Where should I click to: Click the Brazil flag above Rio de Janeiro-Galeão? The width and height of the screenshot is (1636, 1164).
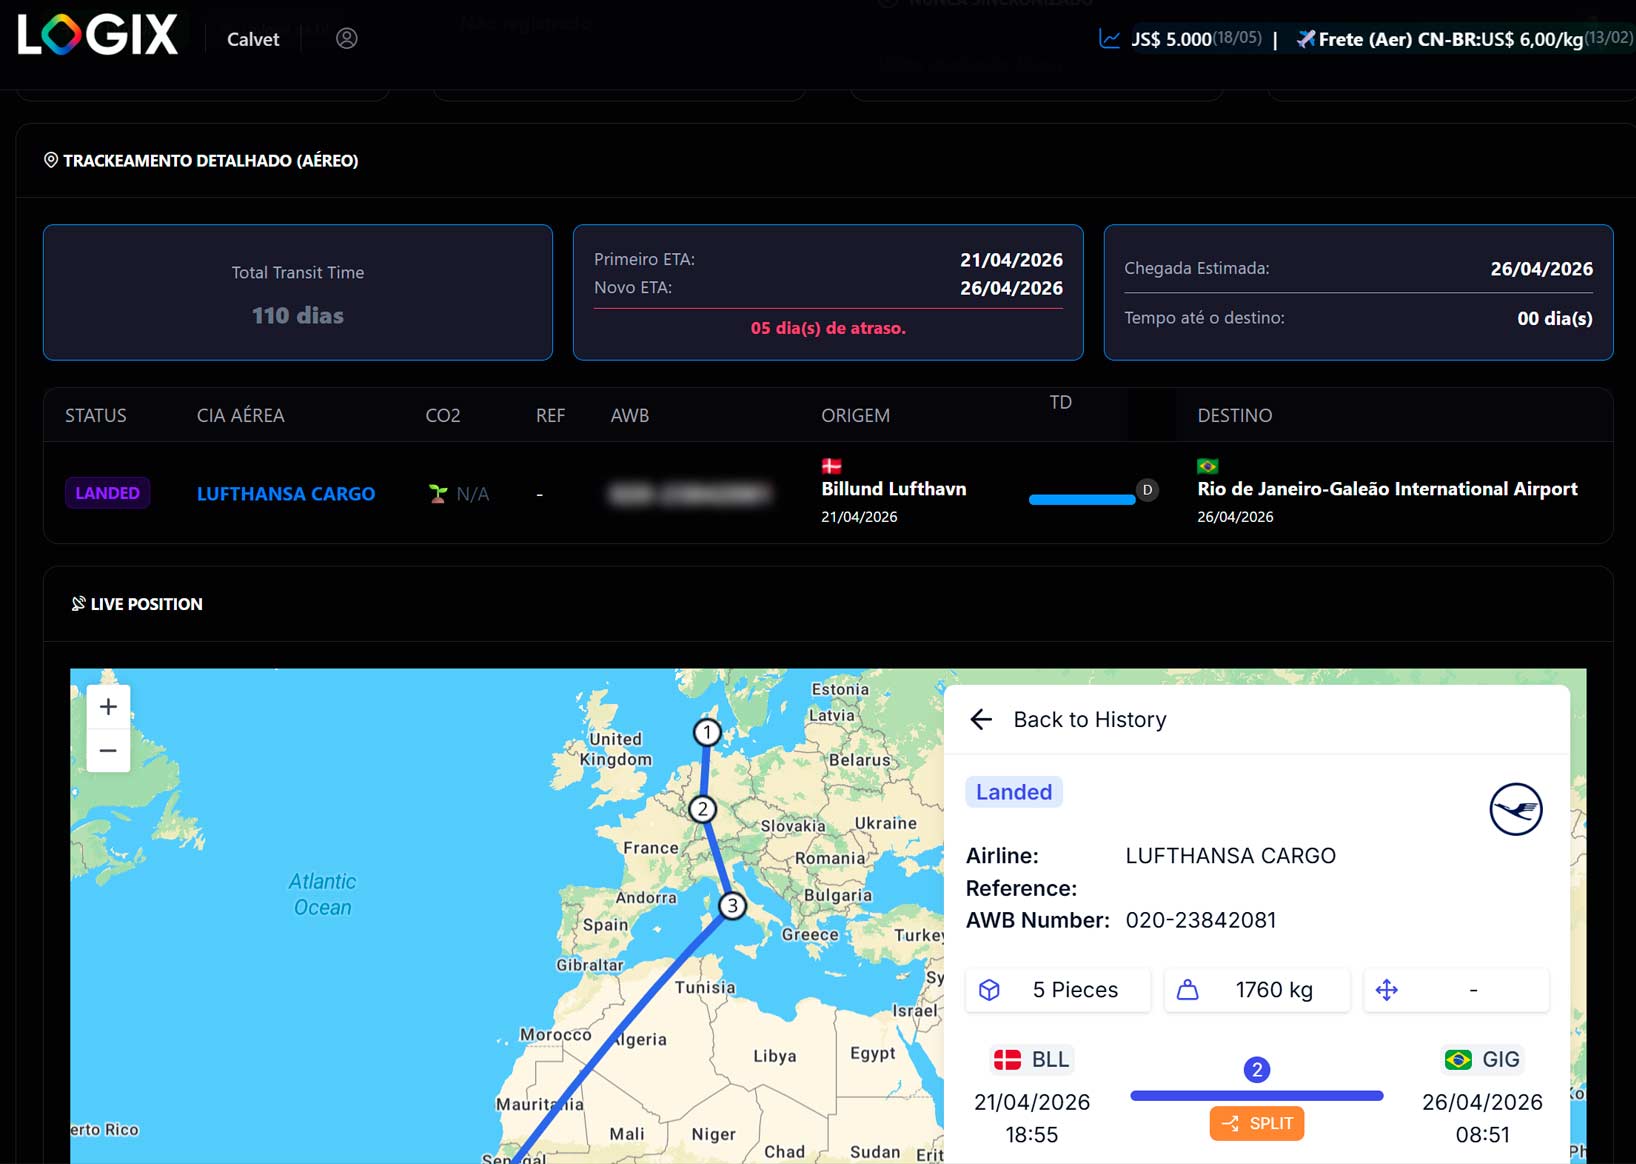click(1208, 465)
